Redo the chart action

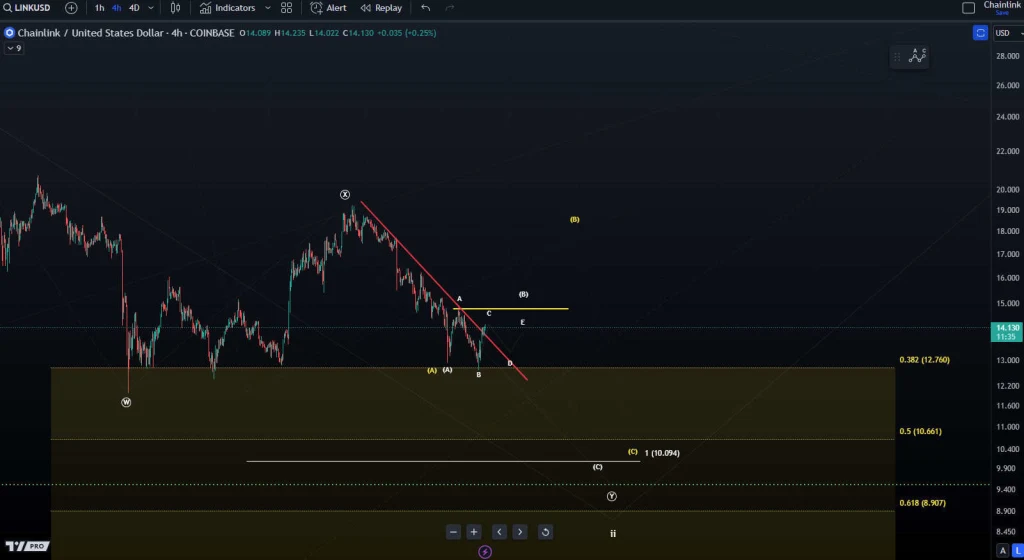click(449, 8)
